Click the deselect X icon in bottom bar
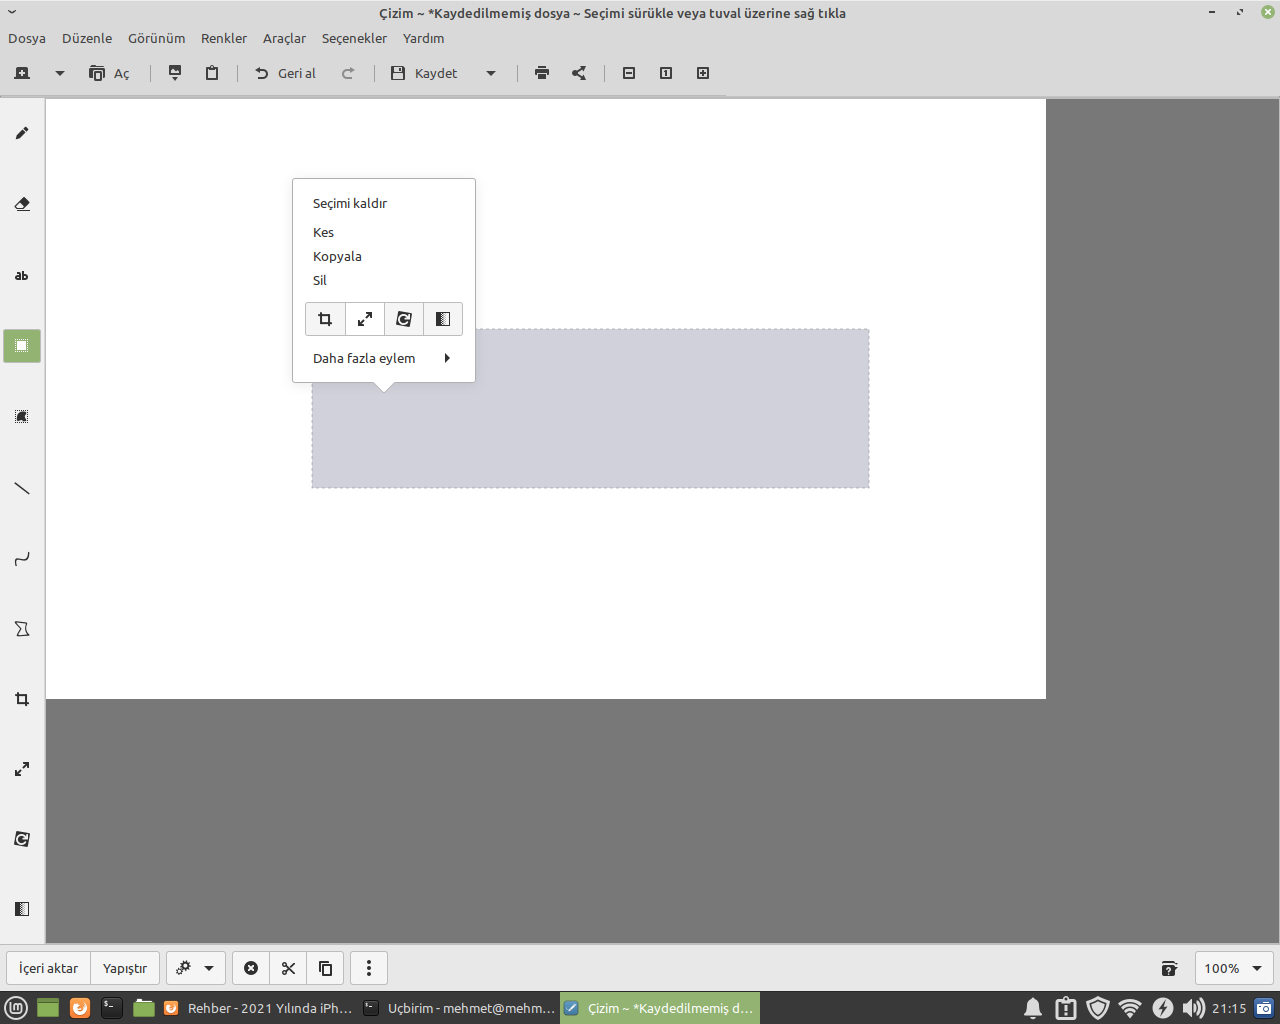 (x=251, y=968)
